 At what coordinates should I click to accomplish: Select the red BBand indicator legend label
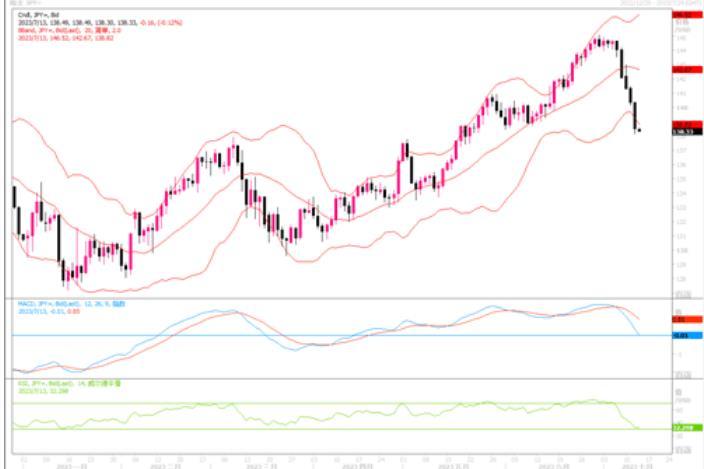click(60, 30)
